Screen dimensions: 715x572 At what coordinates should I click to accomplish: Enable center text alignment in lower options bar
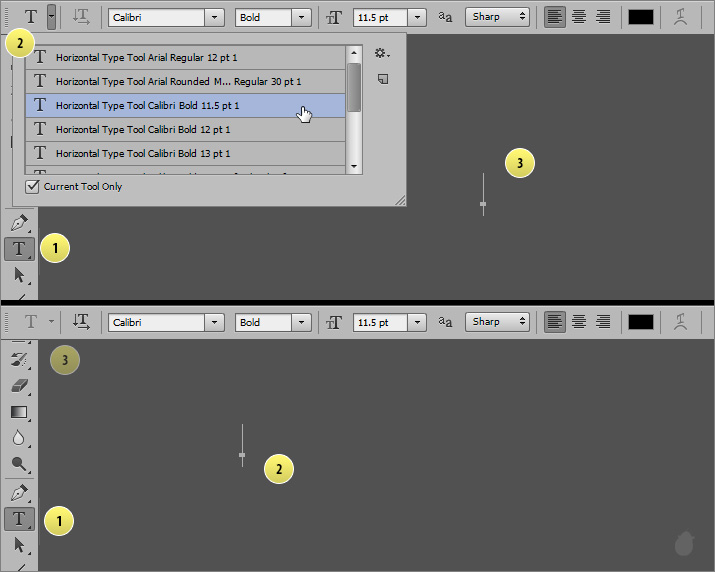(578, 321)
